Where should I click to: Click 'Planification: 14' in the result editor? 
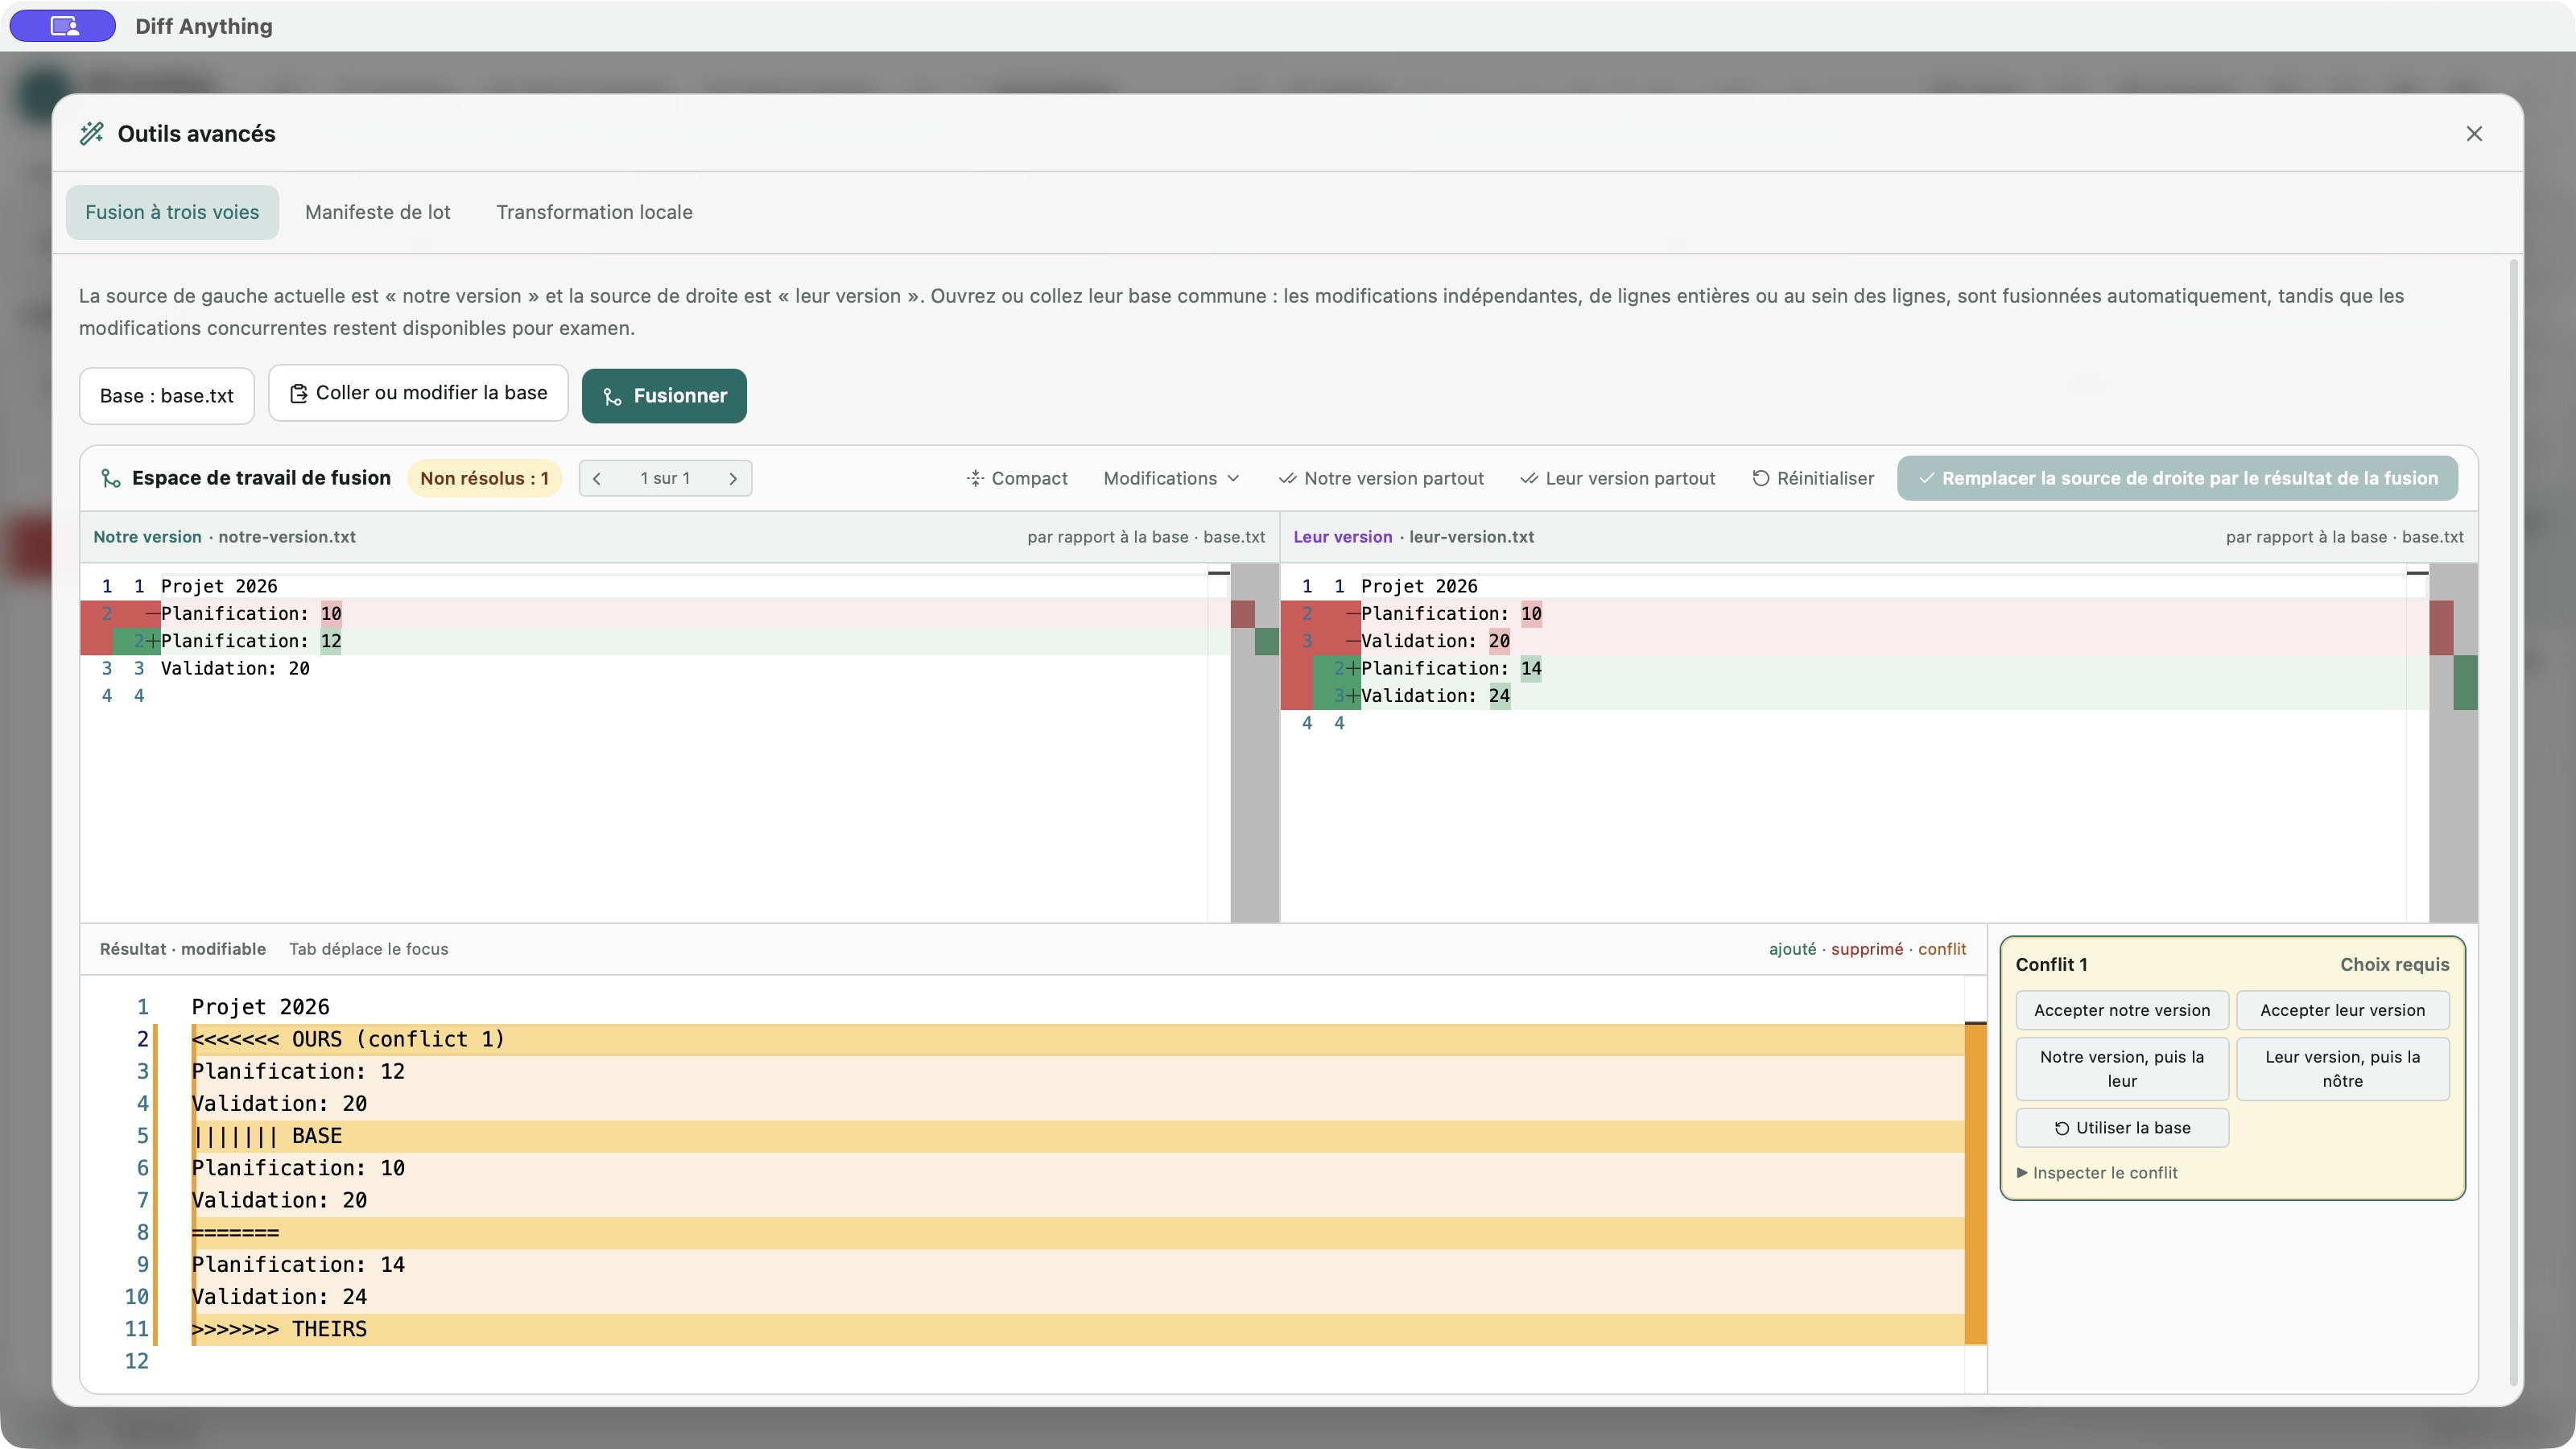pos(298,1265)
